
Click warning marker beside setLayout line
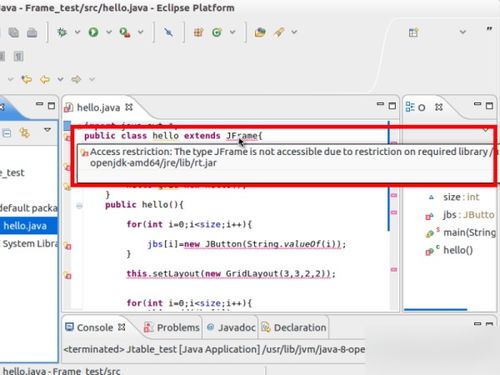point(67,276)
